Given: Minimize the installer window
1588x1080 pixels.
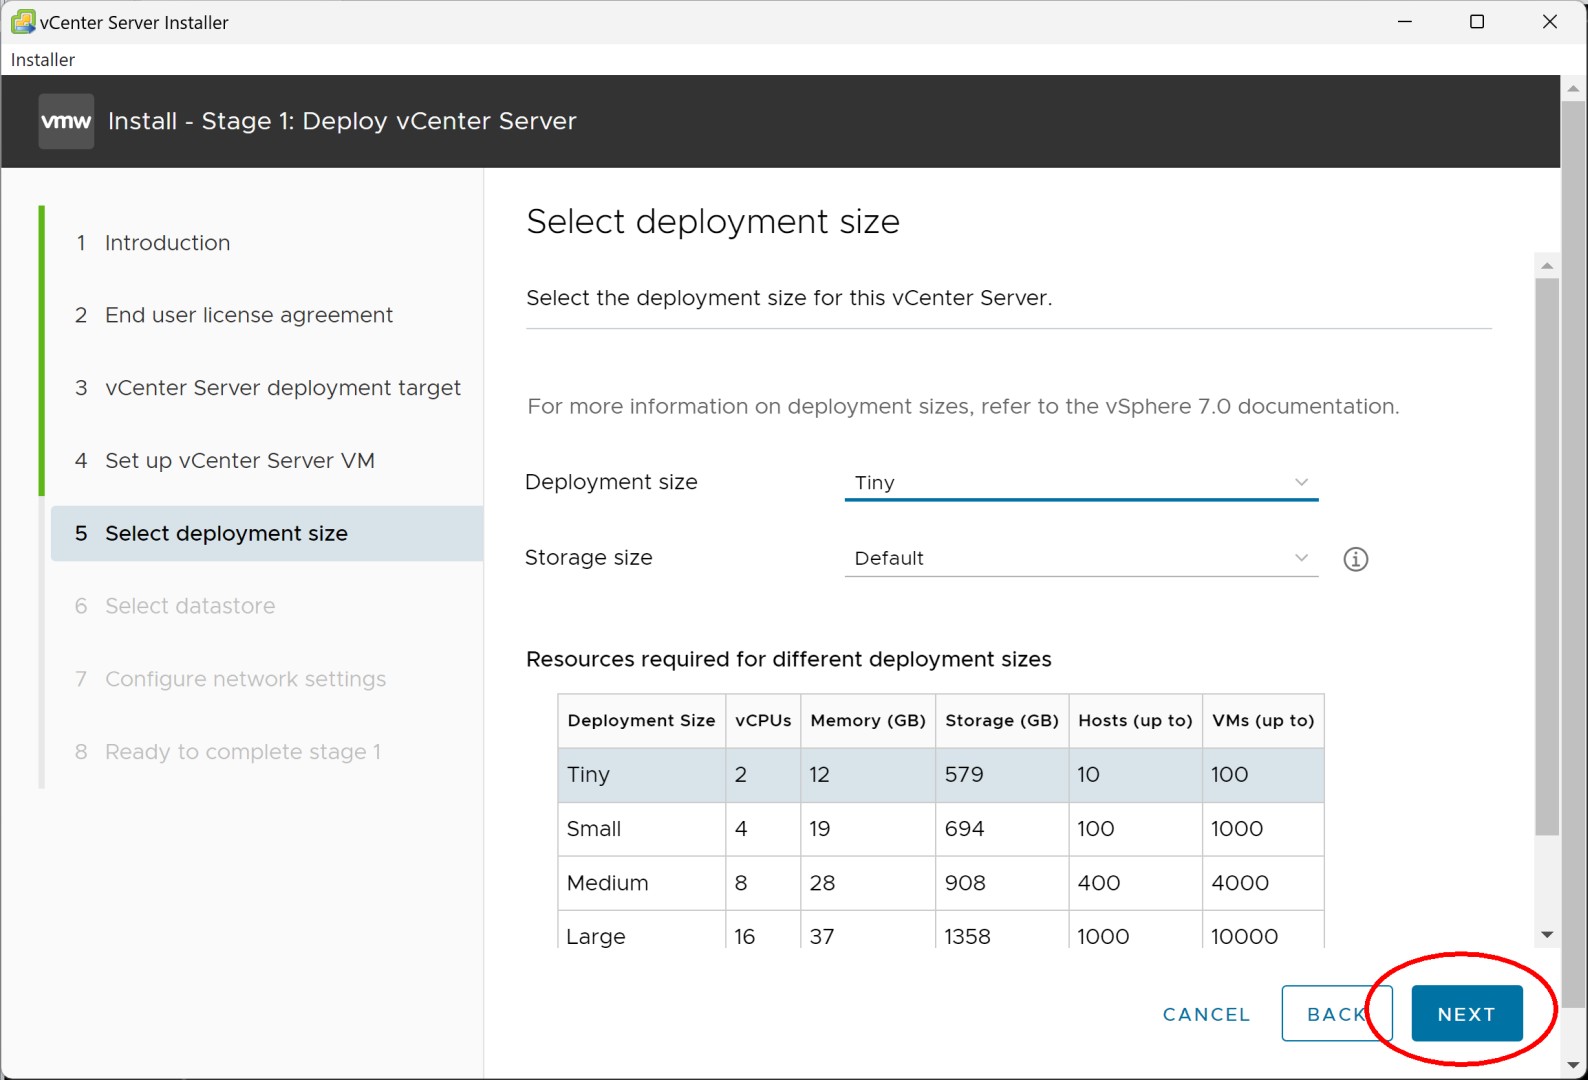Looking at the screenshot, I should [1405, 21].
